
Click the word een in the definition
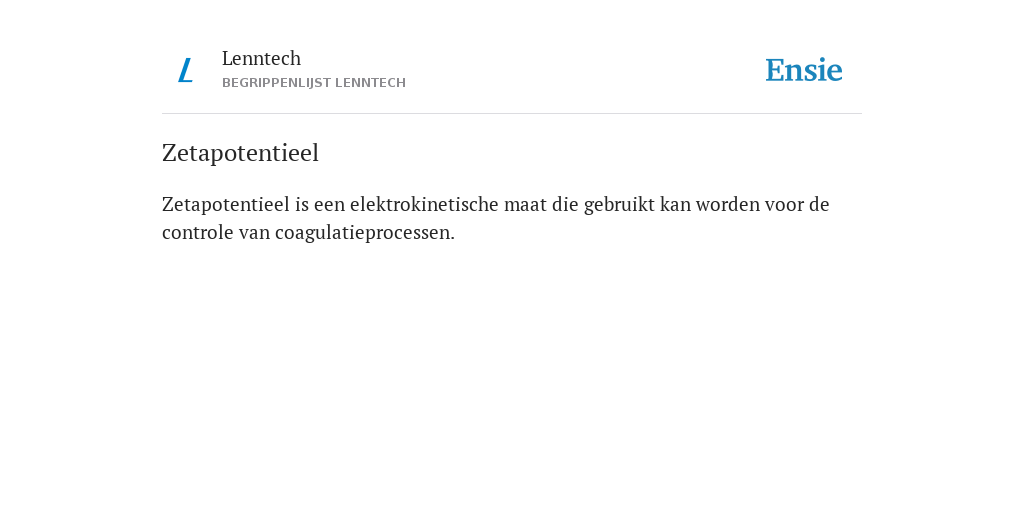click(329, 205)
